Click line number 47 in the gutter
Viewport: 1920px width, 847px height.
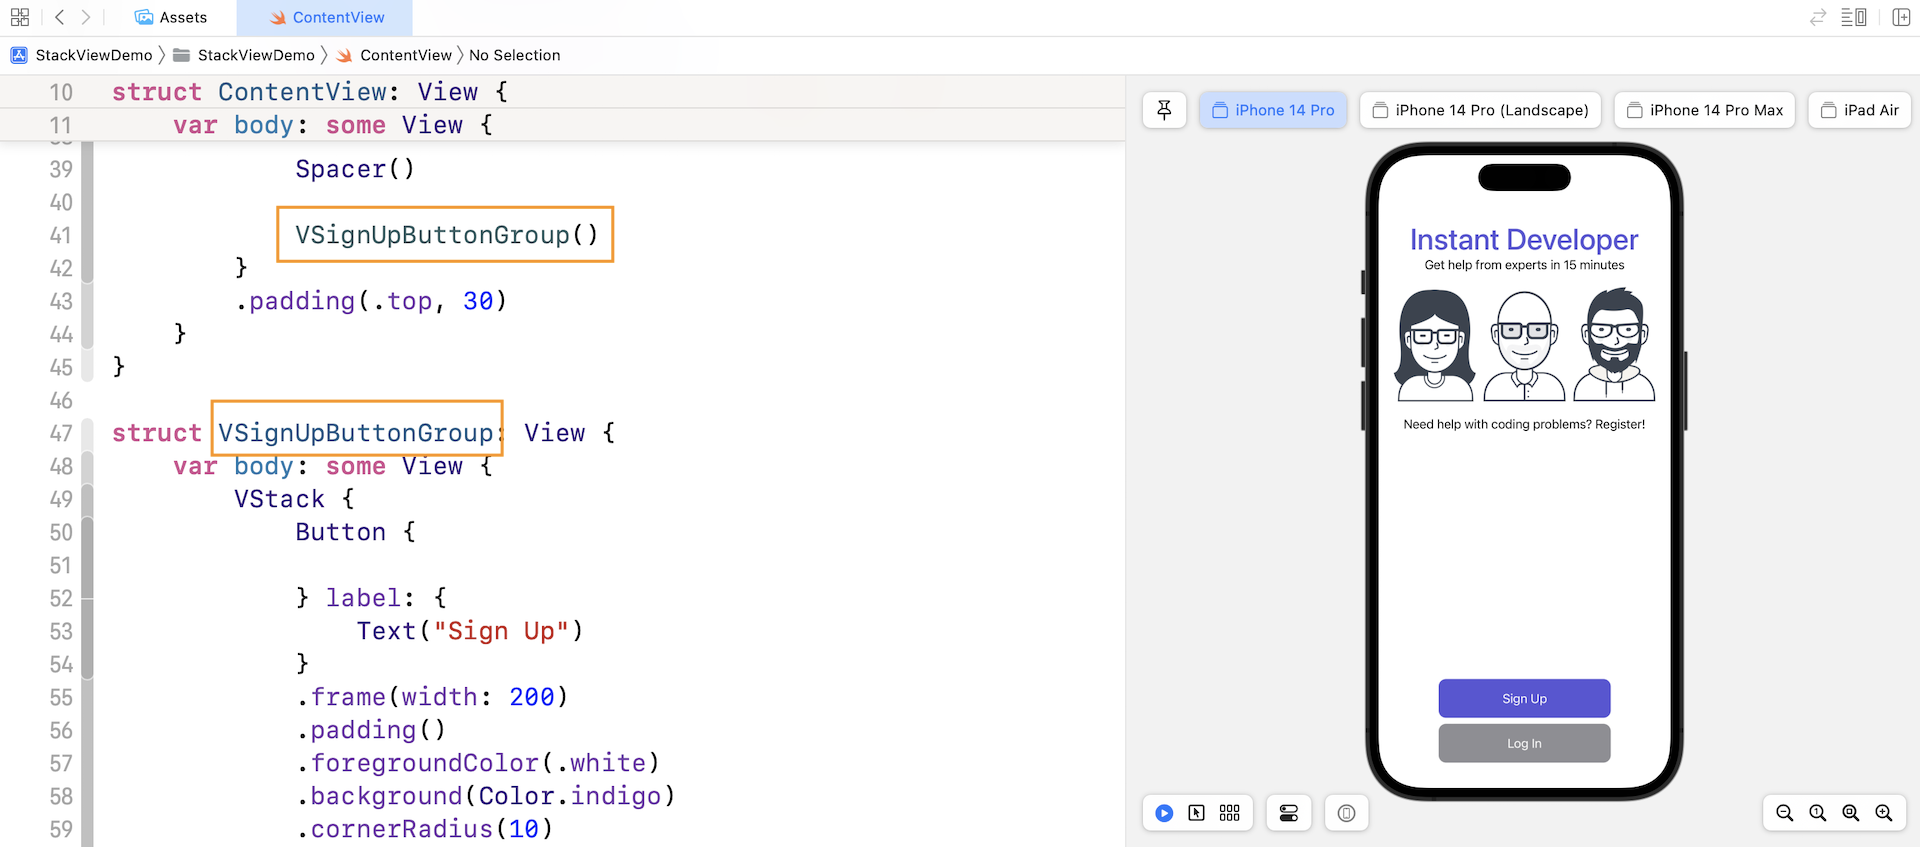pyautogui.click(x=61, y=433)
